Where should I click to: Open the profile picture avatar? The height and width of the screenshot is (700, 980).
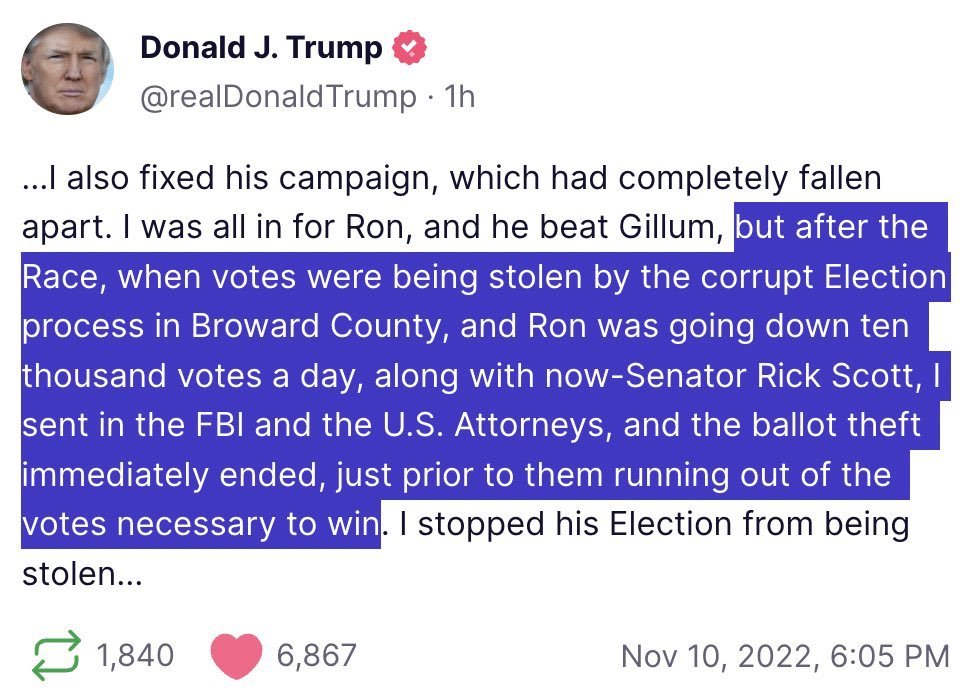(x=68, y=69)
